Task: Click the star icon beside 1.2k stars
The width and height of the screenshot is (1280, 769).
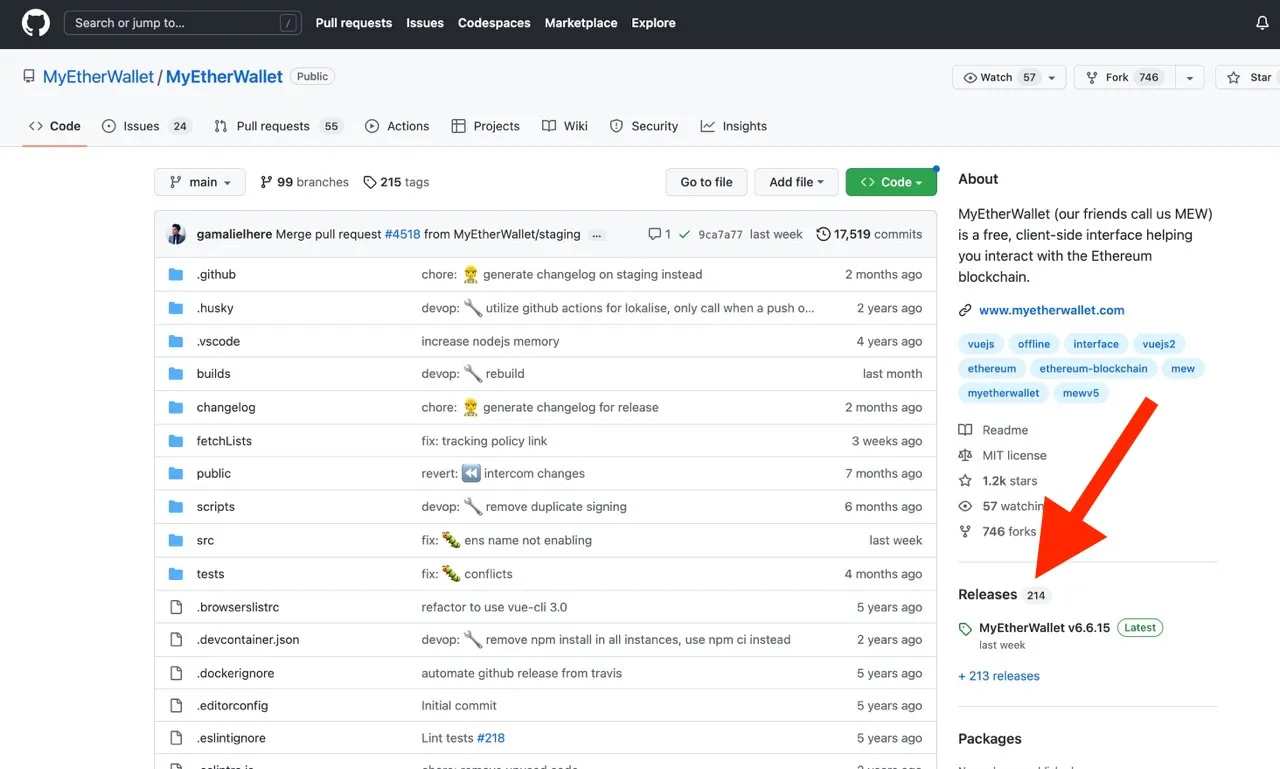Action: point(965,481)
